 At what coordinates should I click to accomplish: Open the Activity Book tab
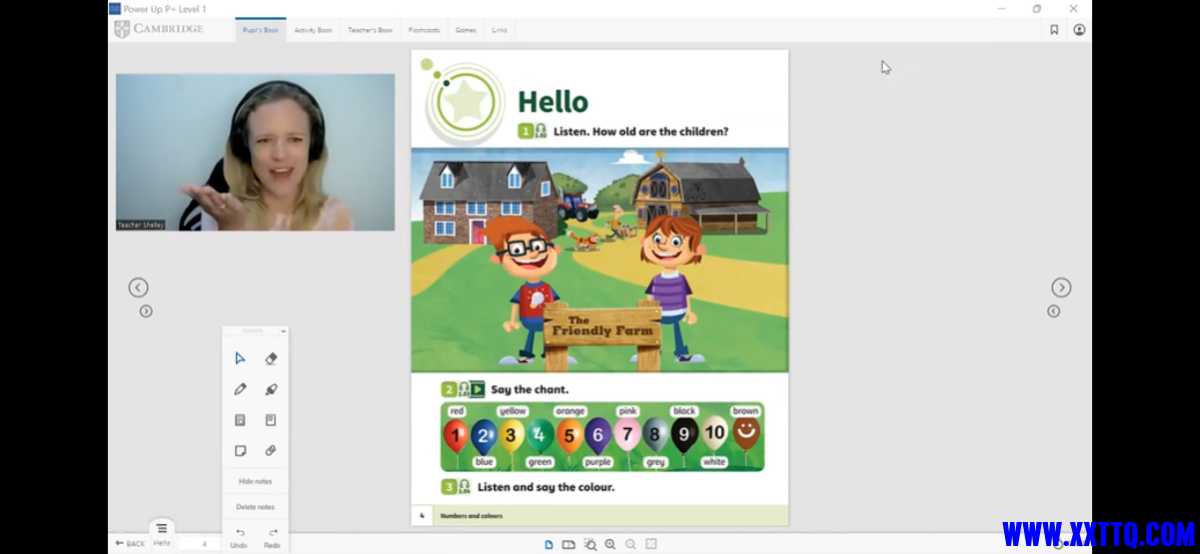(x=313, y=30)
